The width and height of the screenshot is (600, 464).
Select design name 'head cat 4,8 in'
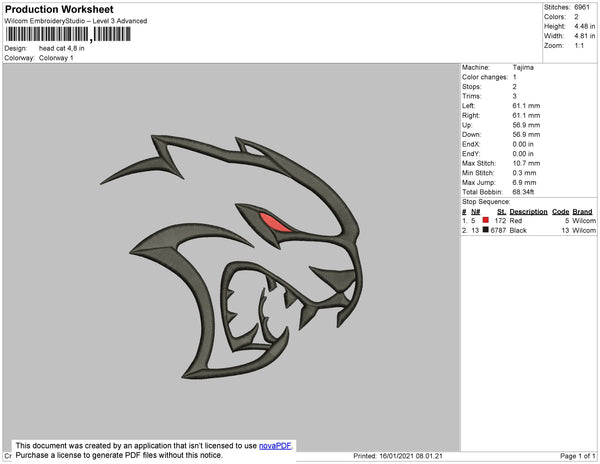[62, 48]
